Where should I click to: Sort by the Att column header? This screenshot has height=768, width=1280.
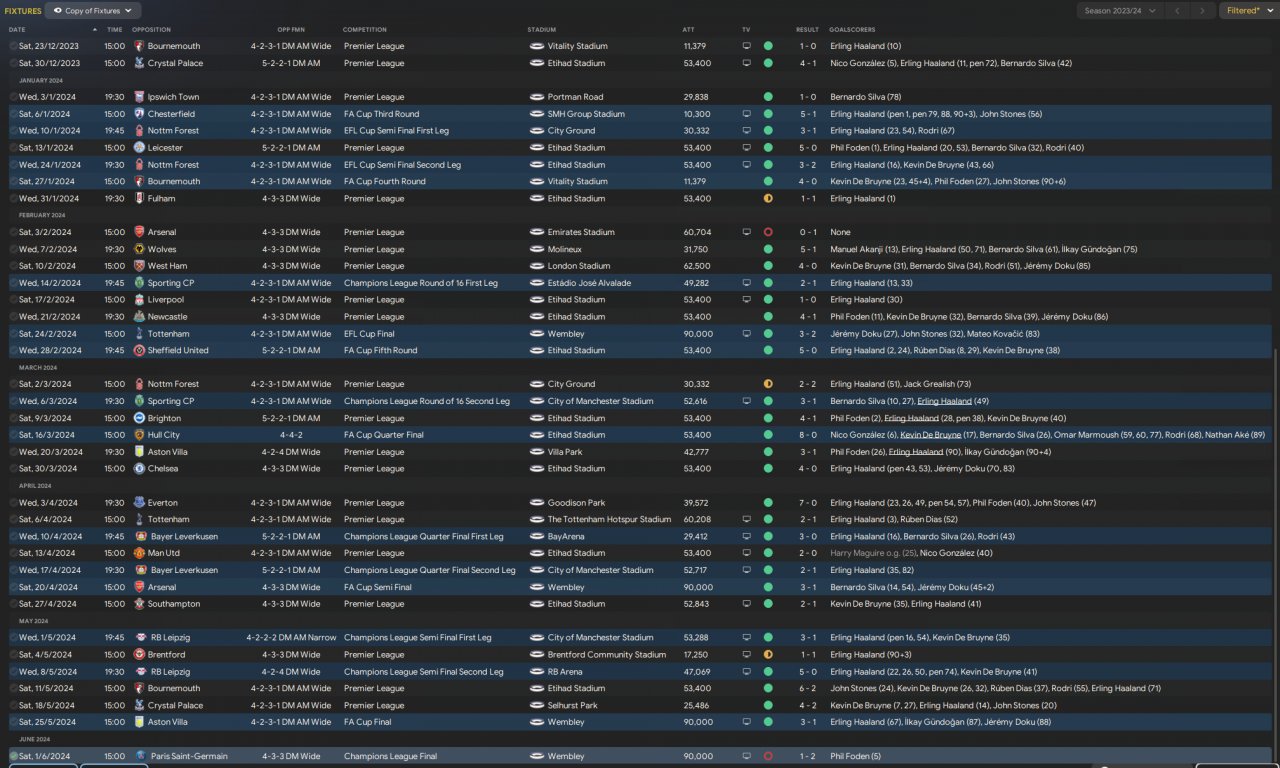[x=688, y=30]
